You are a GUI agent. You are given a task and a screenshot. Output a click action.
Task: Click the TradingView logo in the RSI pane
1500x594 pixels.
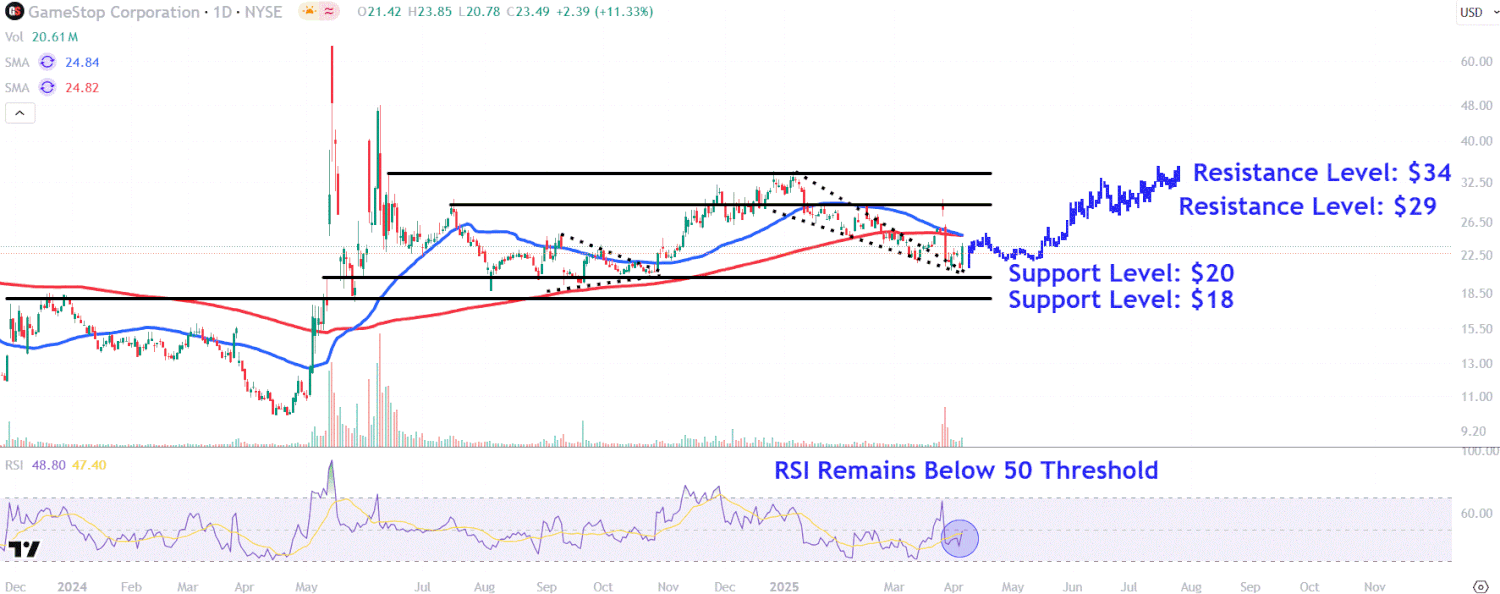24,549
